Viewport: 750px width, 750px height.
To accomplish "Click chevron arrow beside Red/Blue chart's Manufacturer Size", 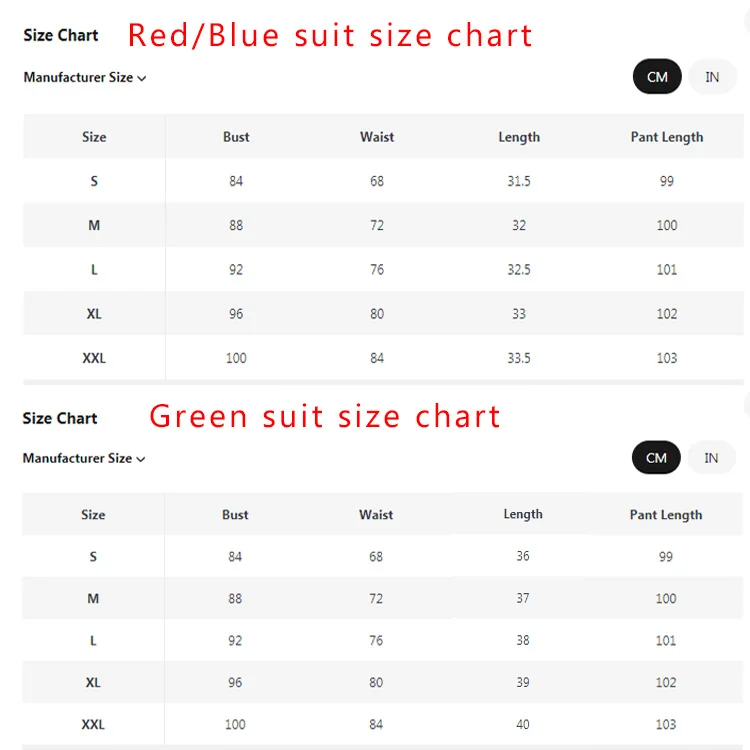I will [x=142, y=78].
